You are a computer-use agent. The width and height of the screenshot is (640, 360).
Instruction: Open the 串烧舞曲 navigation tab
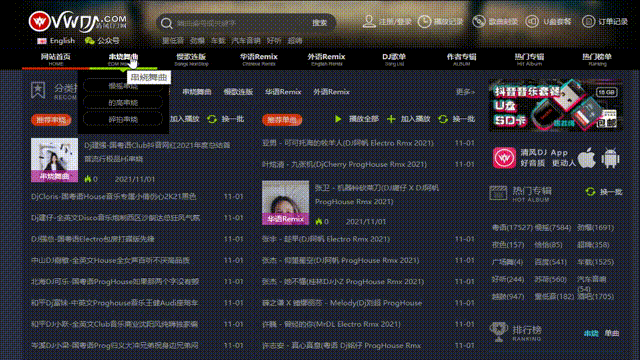pyautogui.click(x=123, y=59)
